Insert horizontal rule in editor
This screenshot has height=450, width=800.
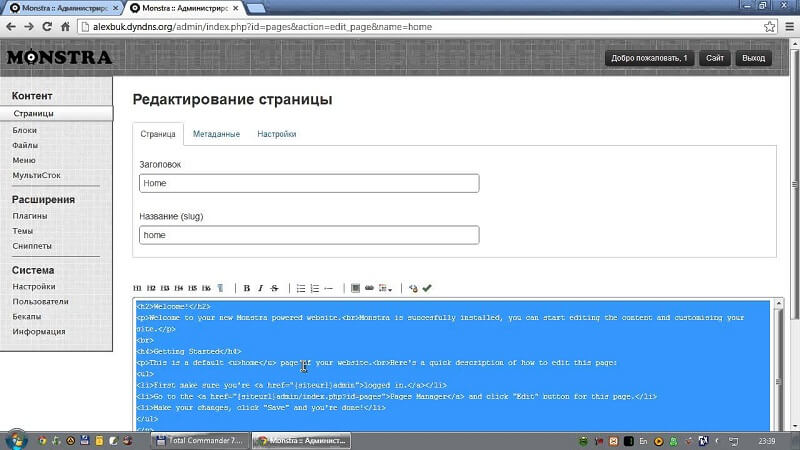pyautogui.click(x=329, y=288)
